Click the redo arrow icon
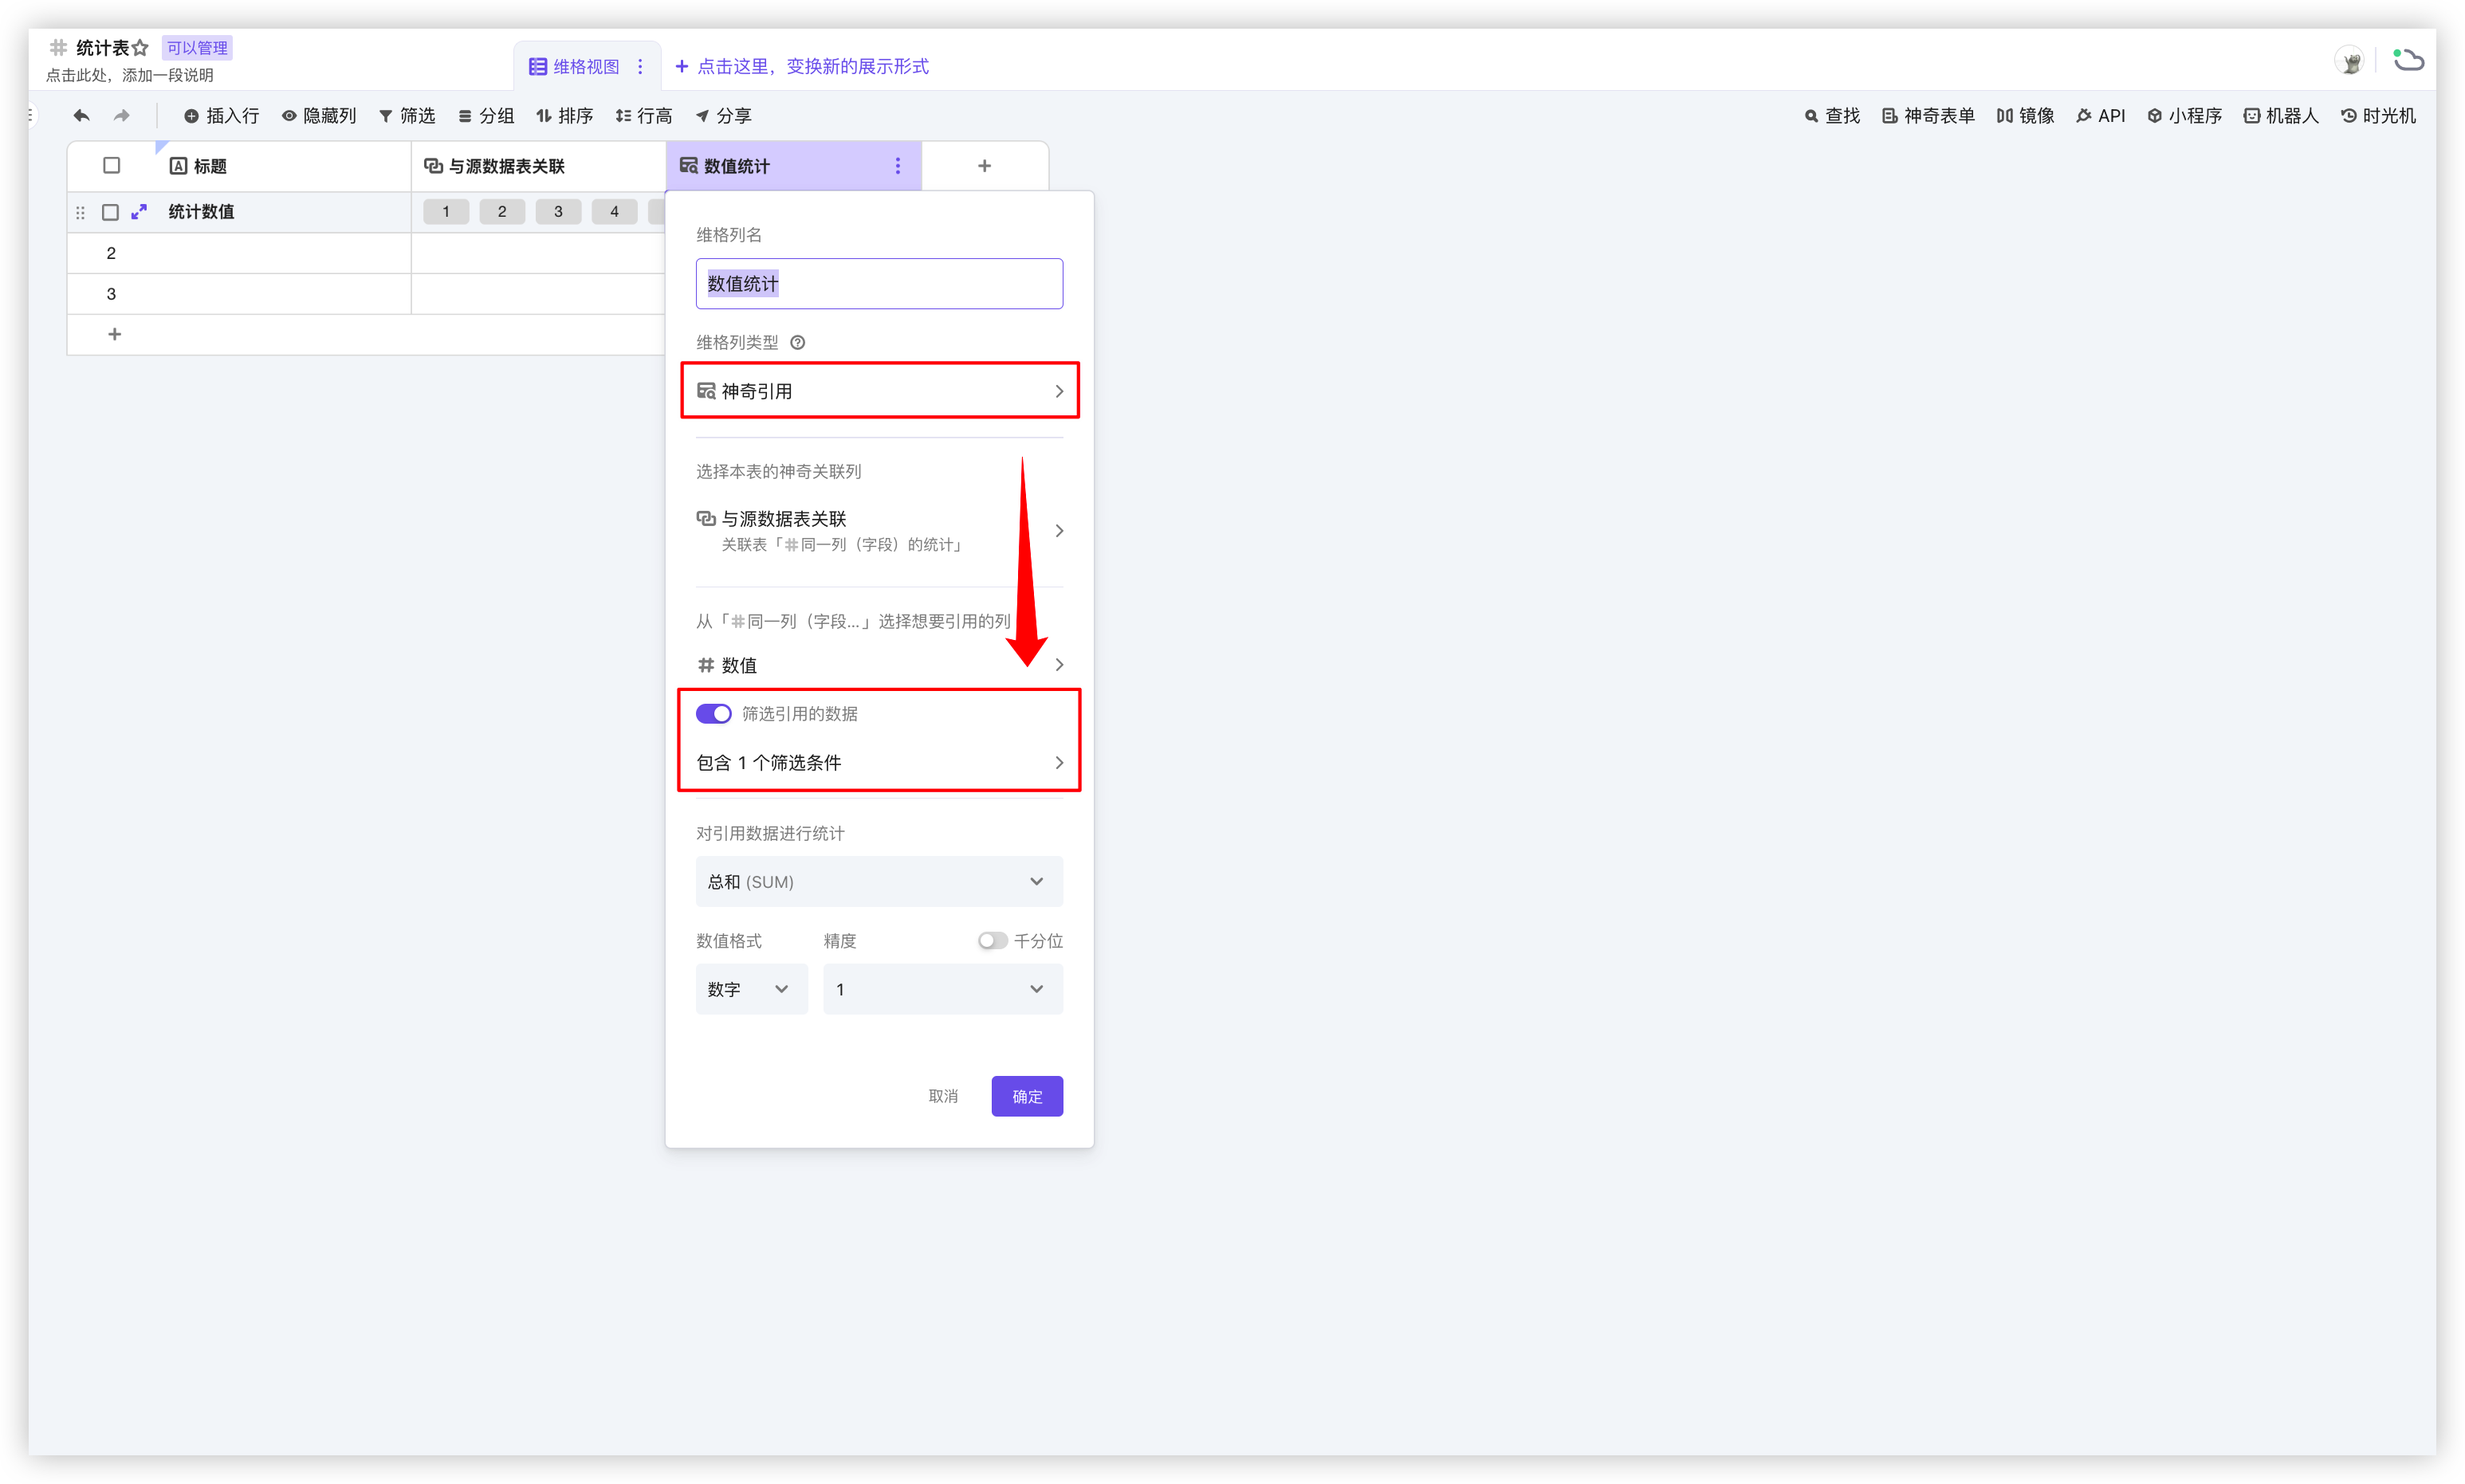 pyautogui.click(x=122, y=116)
